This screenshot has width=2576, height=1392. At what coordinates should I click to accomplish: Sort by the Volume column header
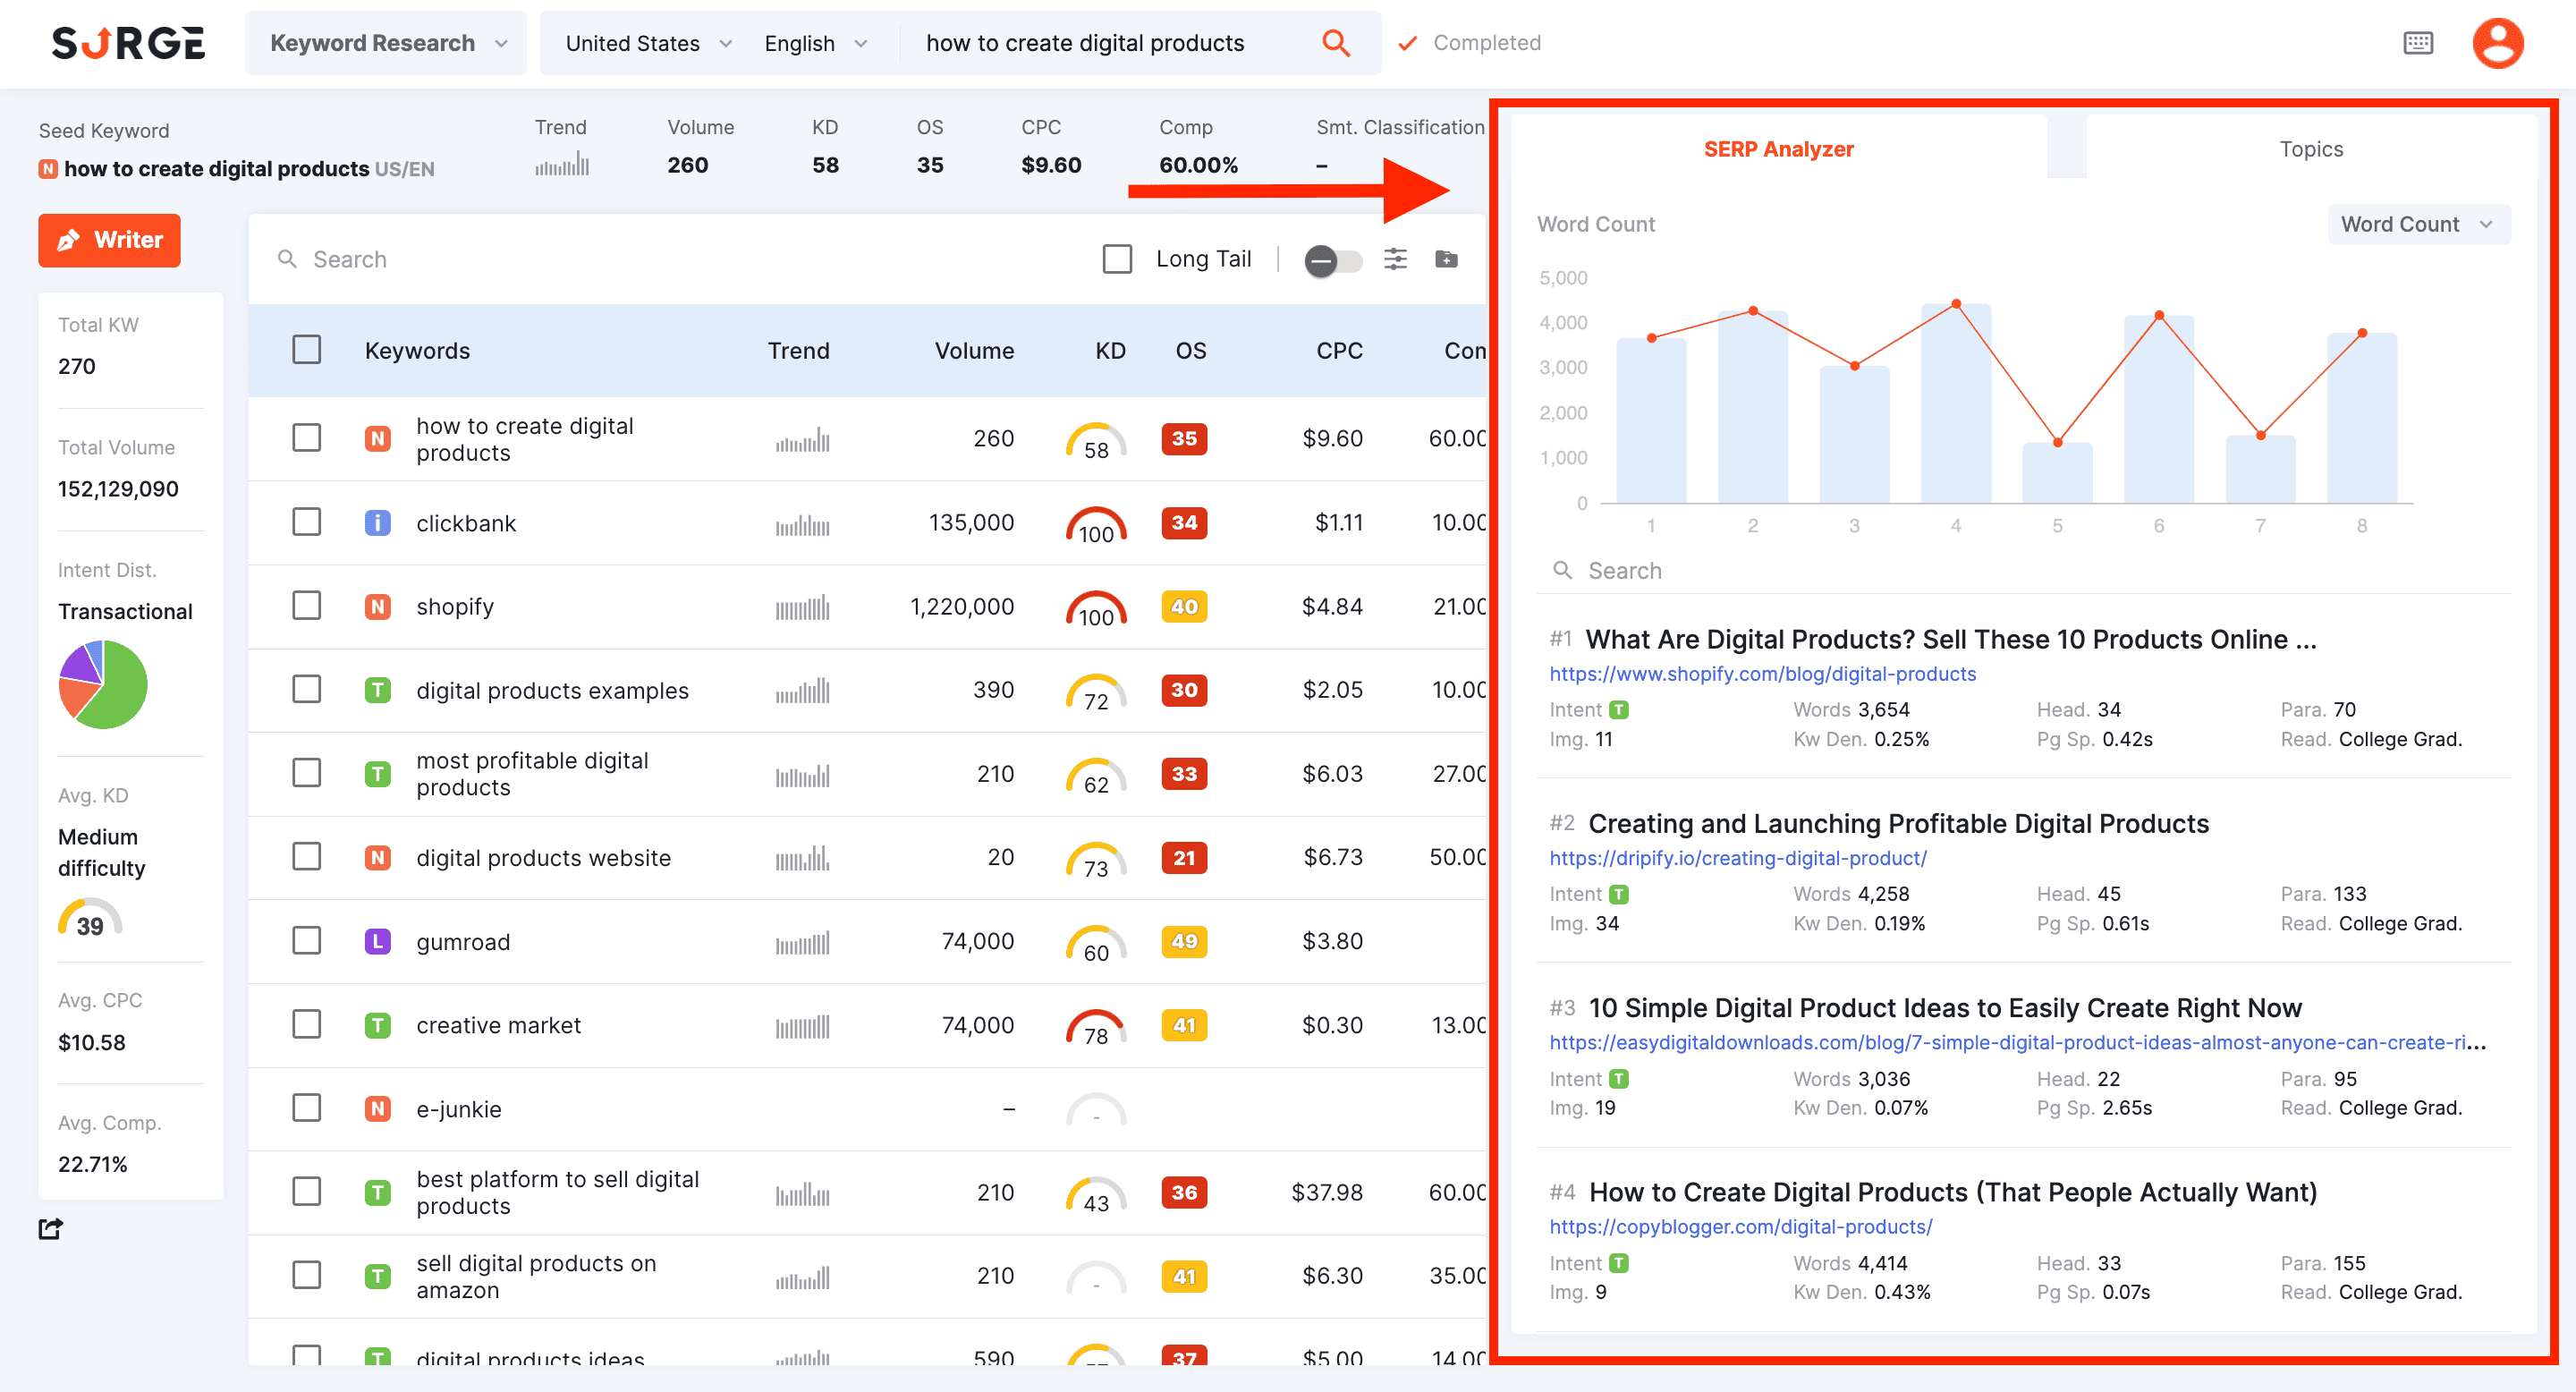pyautogui.click(x=974, y=350)
